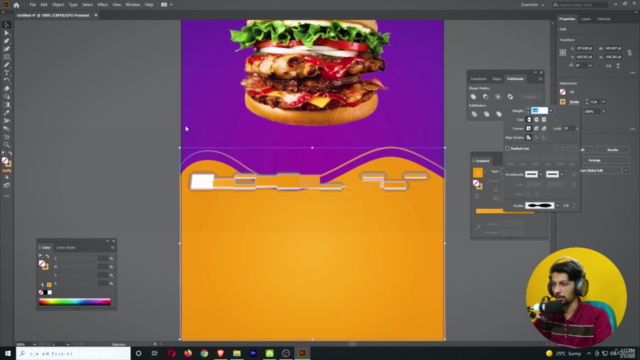Screen dimensions: 640x360
Task: Open Arrange Documents dropdown in menu bar
Action: [x=167, y=5]
